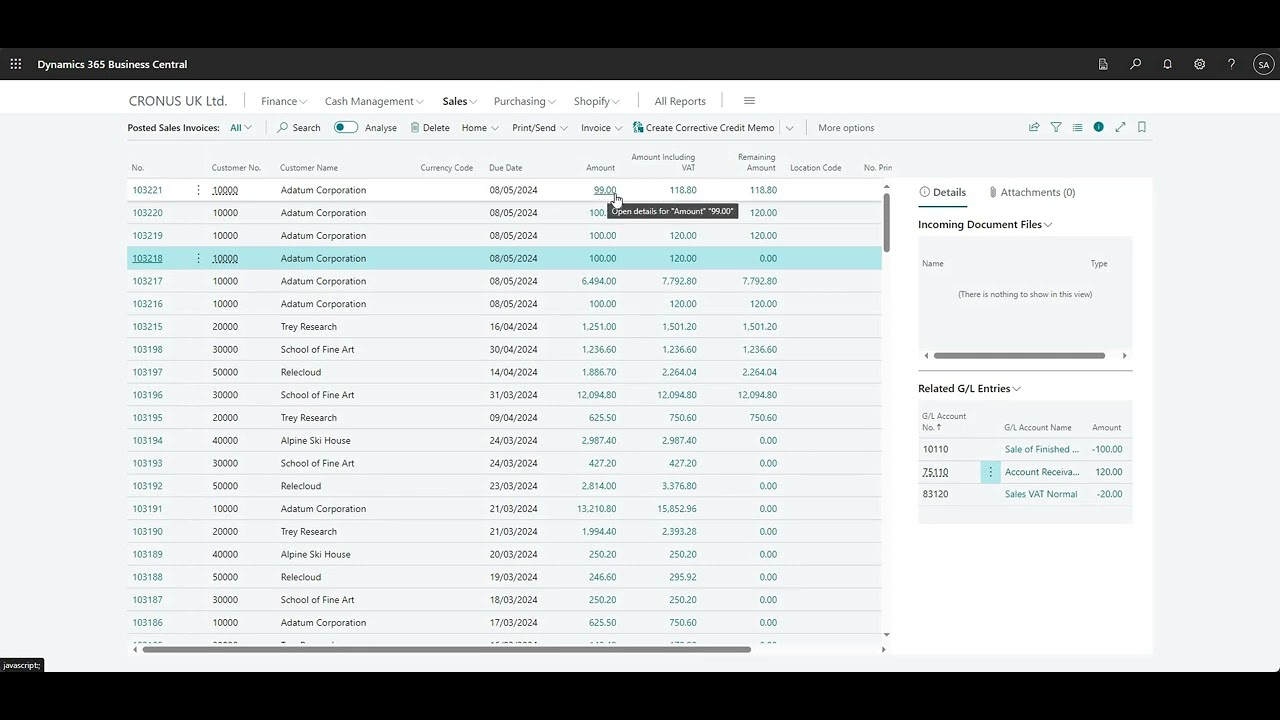
Task: Open the hamburger navigation menu
Action: (749, 101)
